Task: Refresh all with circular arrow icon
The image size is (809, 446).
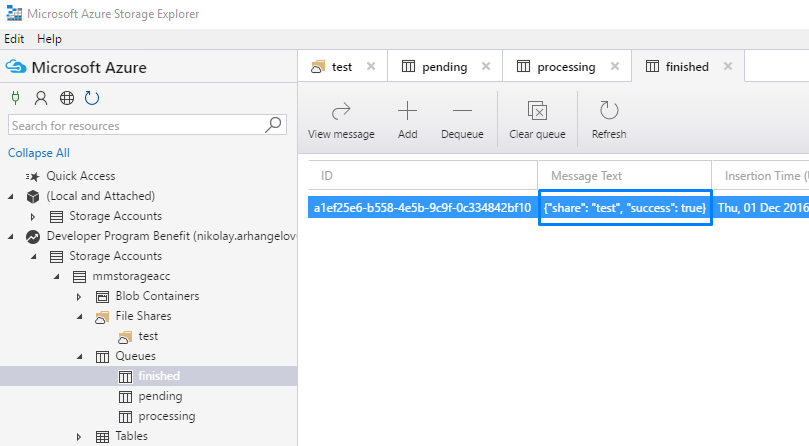Action: click(x=92, y=98)
